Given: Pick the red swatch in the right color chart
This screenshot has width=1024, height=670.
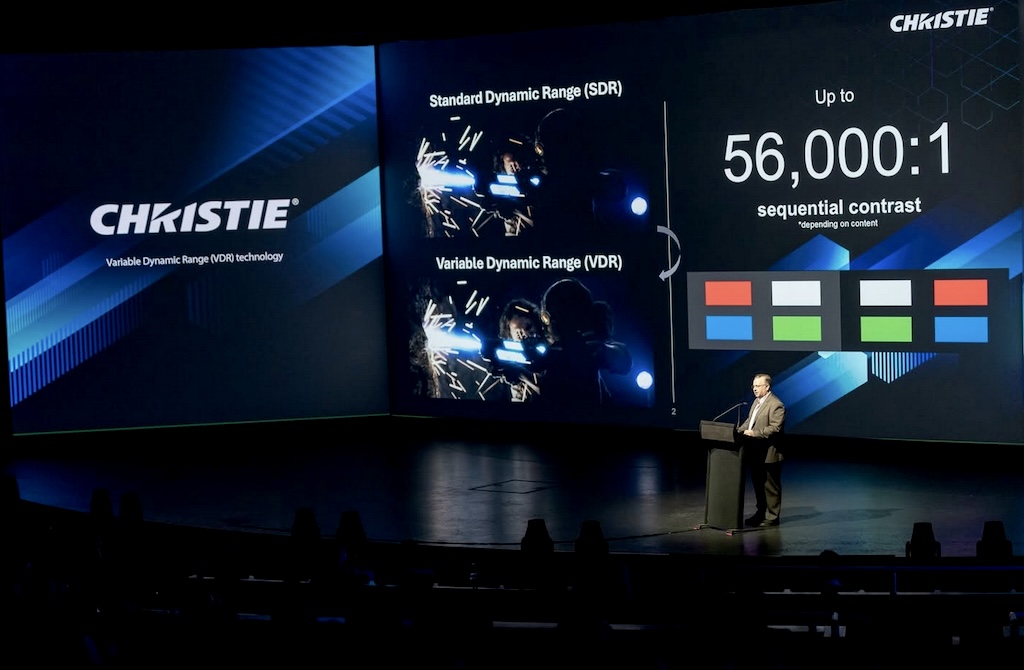Looking at the screenshot, I should click(x=961, y=293).
